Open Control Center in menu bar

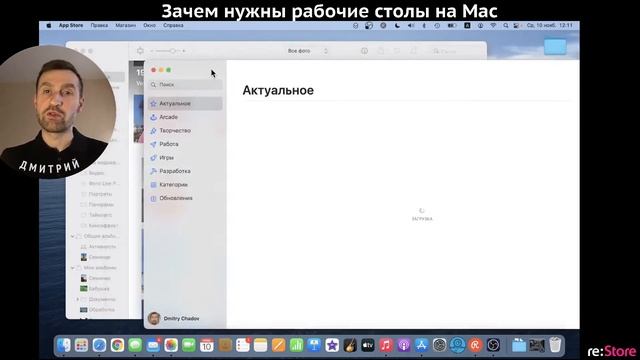(x=516, y=25)
